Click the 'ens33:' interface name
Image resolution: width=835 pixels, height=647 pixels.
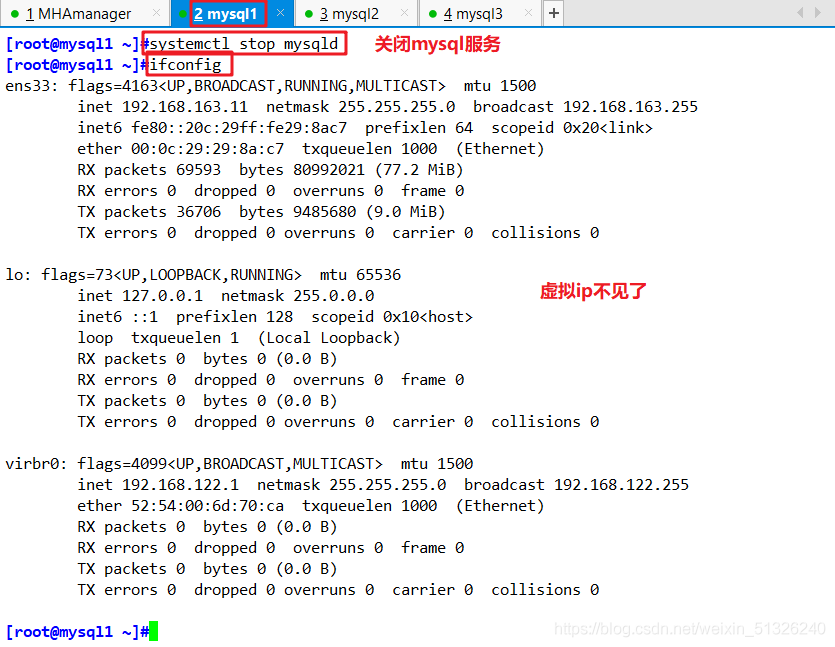31,86
